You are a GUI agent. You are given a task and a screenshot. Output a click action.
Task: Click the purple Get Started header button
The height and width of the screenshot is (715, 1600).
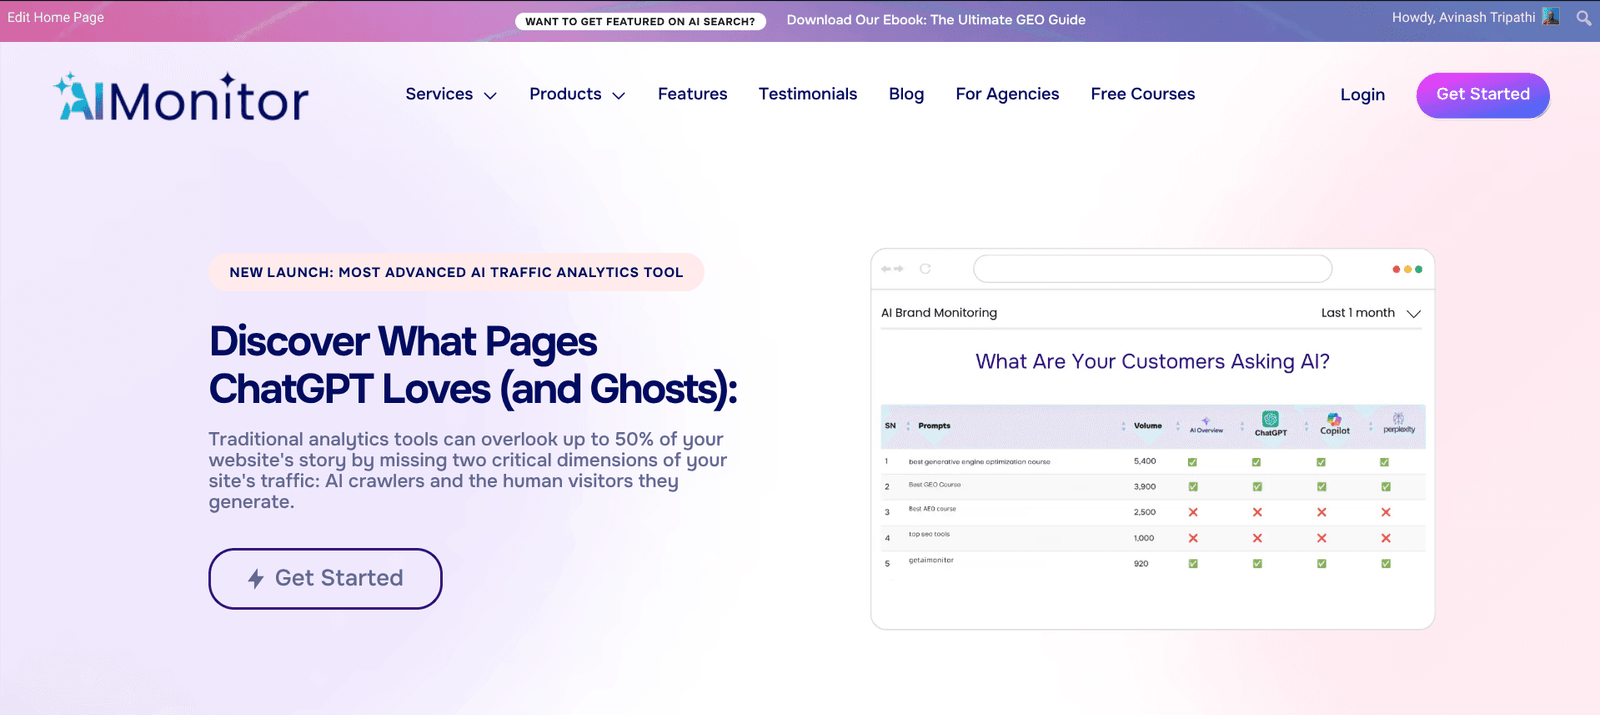1483,95
